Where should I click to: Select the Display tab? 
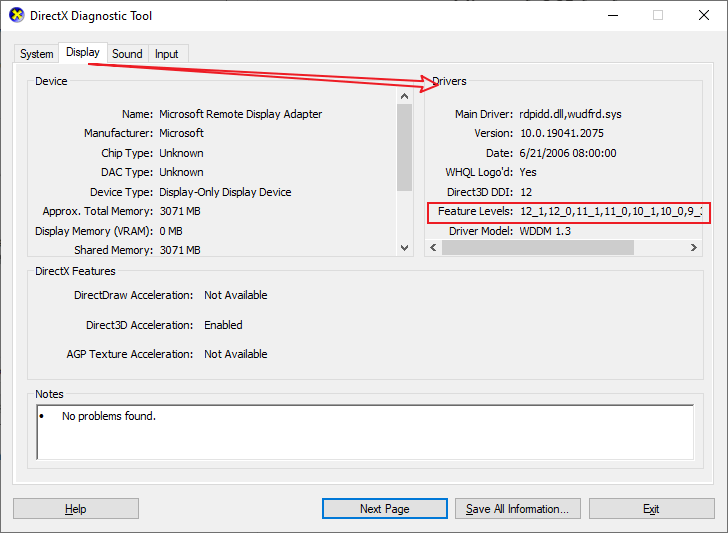(x=83, y=52)
